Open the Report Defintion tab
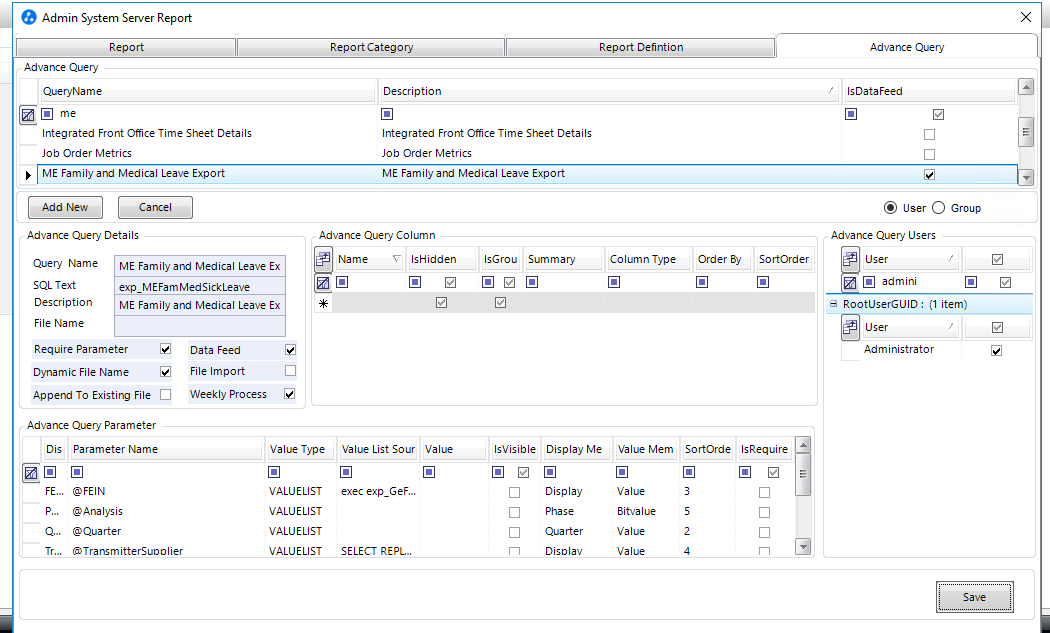1050x633 pixels. tap(640, 47)
